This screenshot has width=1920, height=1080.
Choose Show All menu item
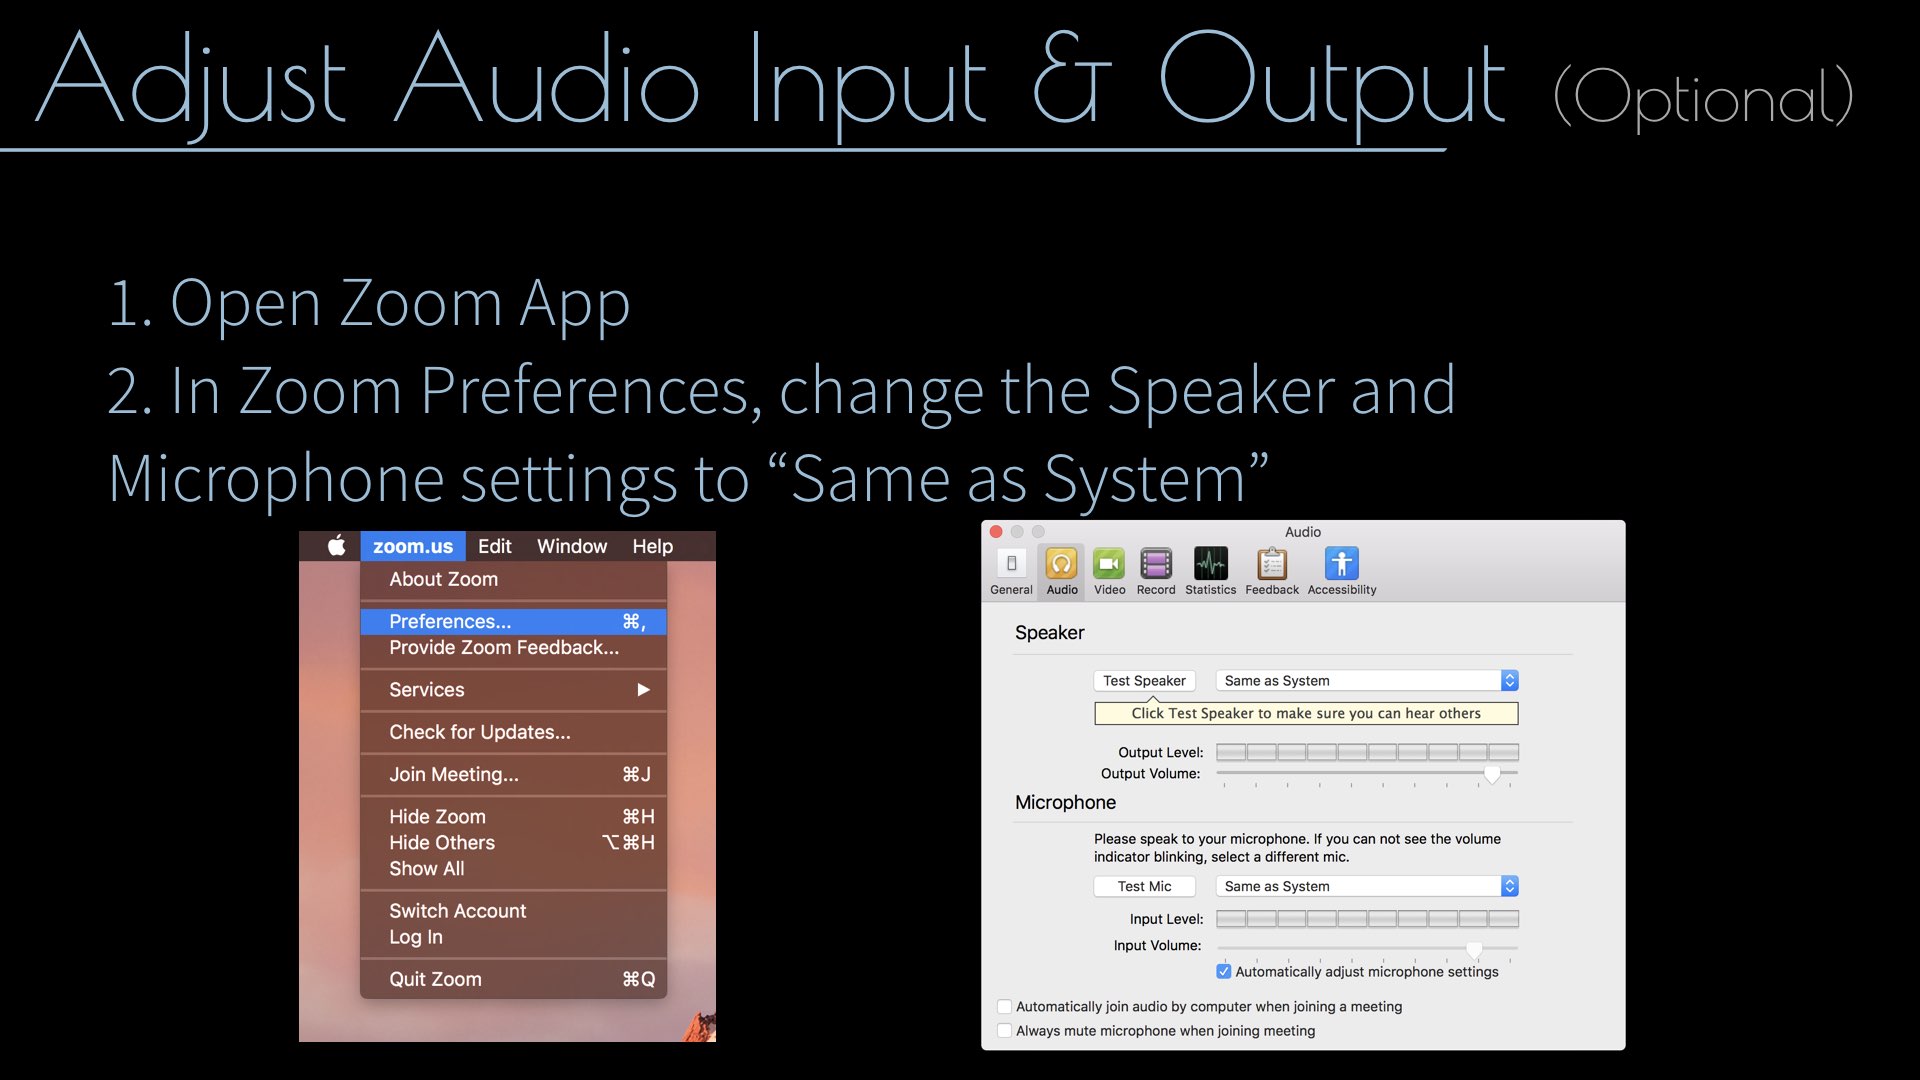pyautogui.click(x=513, y=869)
